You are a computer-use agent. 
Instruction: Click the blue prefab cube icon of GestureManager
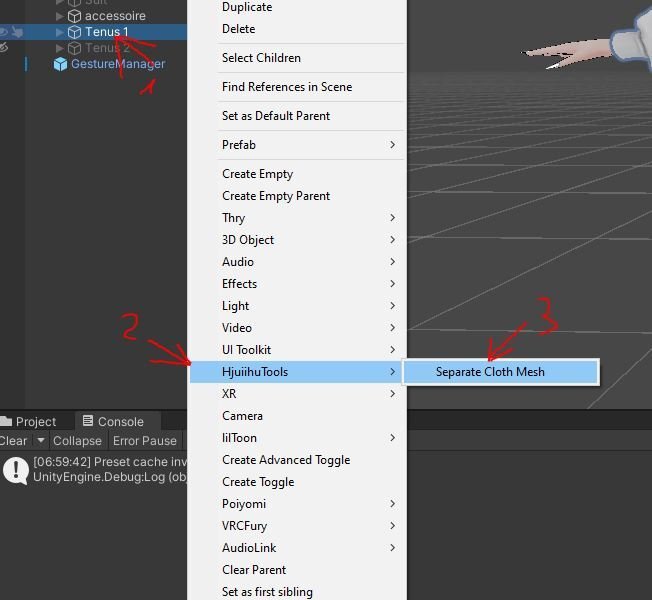point(60,64)
